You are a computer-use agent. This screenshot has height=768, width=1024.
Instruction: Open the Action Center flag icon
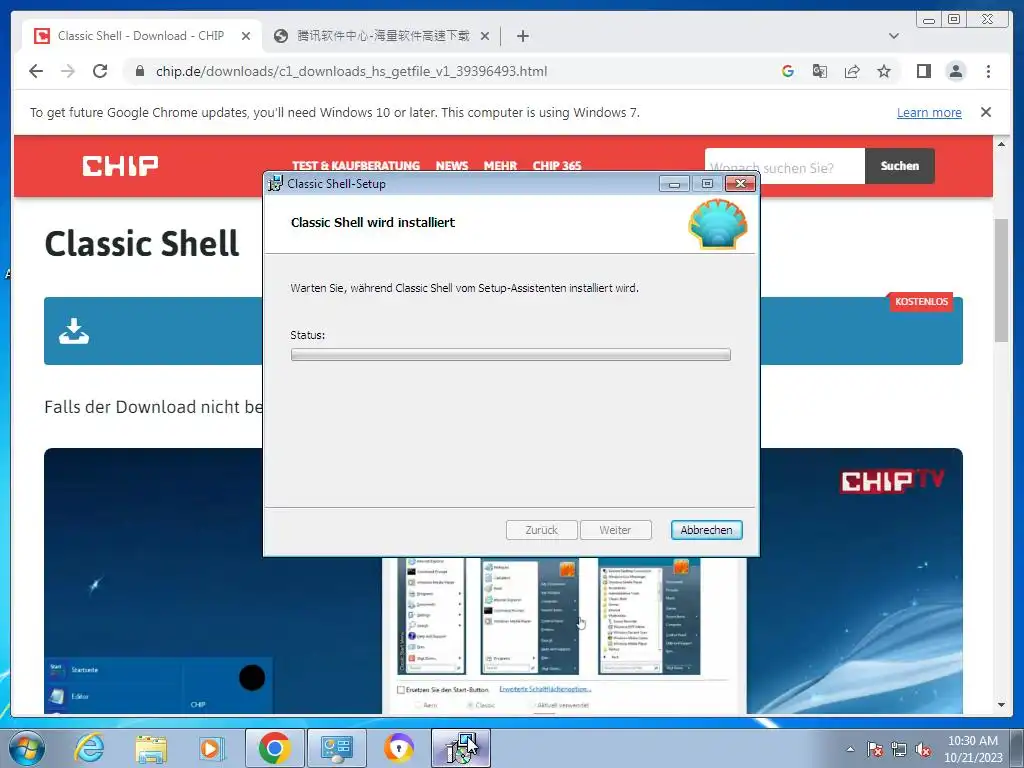[875, 749]
